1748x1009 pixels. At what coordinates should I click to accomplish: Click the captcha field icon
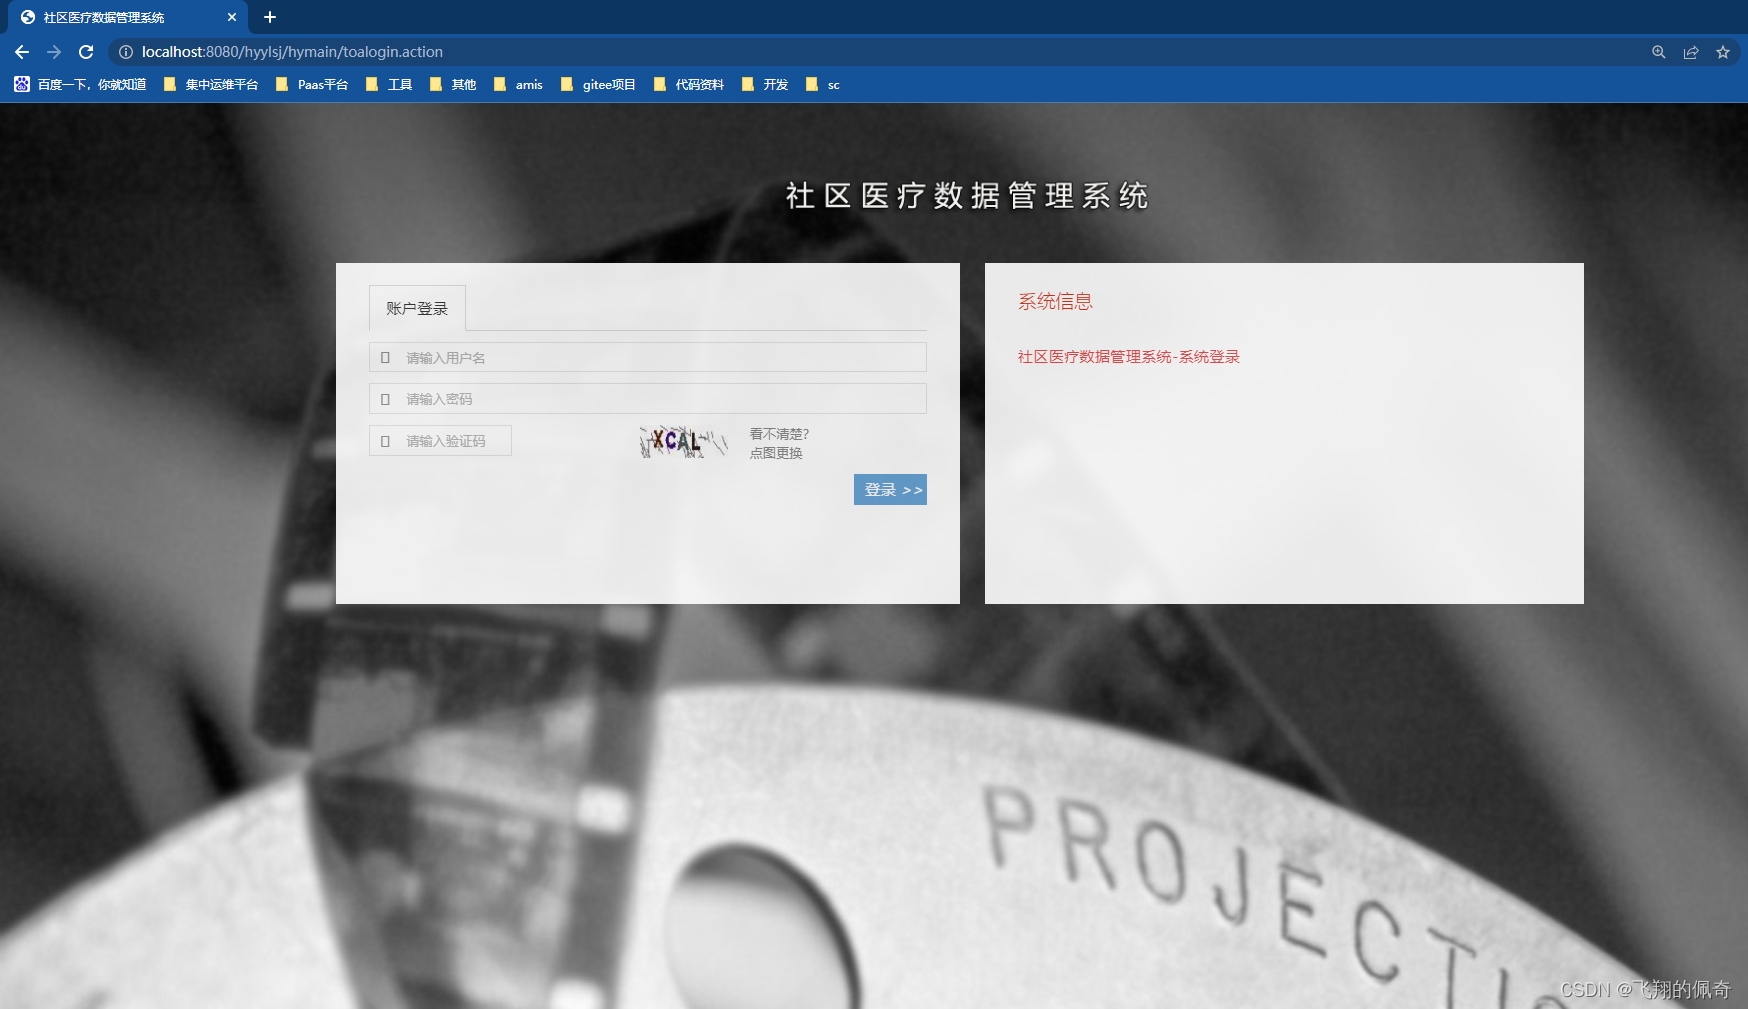[x=385, y=441]
